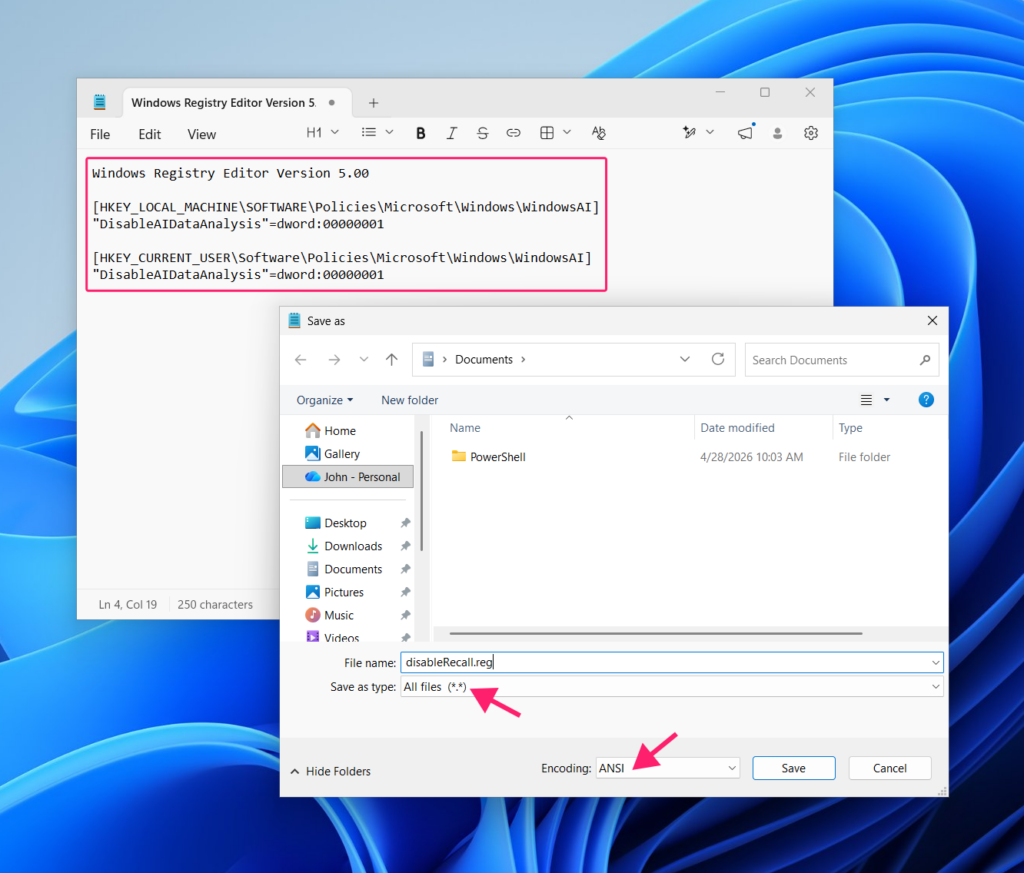The image size is (1024, 873).
Task: Open the Notepad account profile icon
Action: point(777,133)
